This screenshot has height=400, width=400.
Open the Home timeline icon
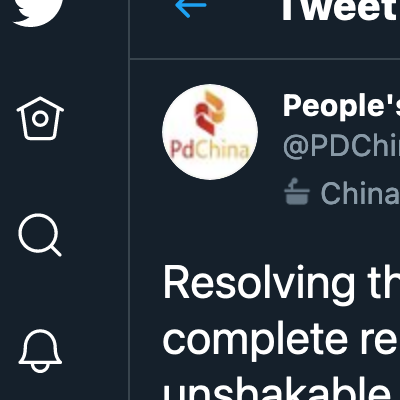[x=40, y=118]
